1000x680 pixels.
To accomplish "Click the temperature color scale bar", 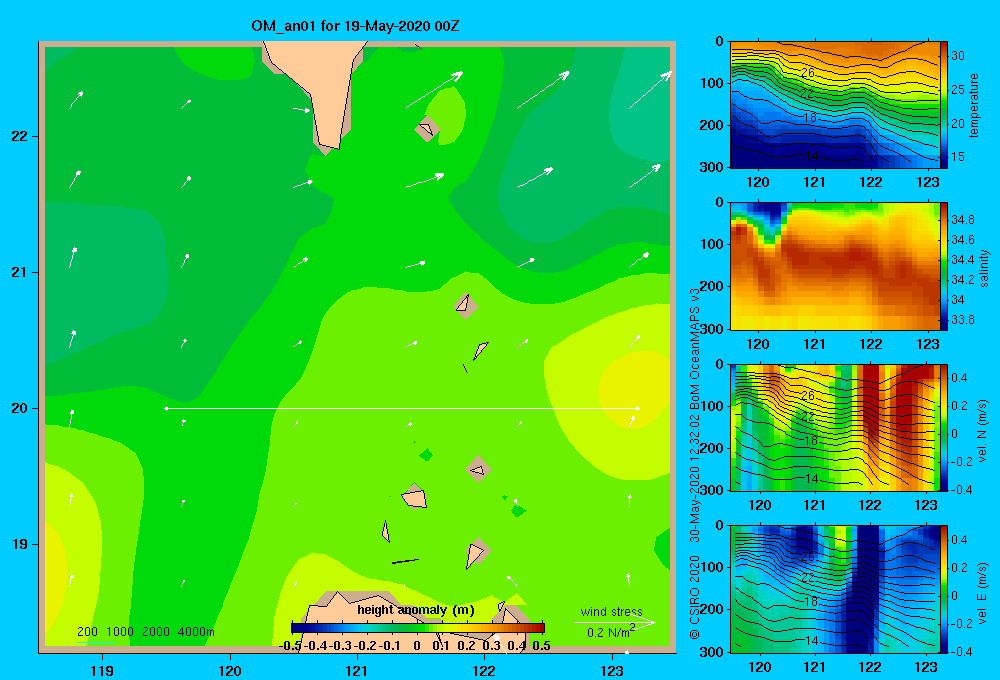I will click(944, 105).
